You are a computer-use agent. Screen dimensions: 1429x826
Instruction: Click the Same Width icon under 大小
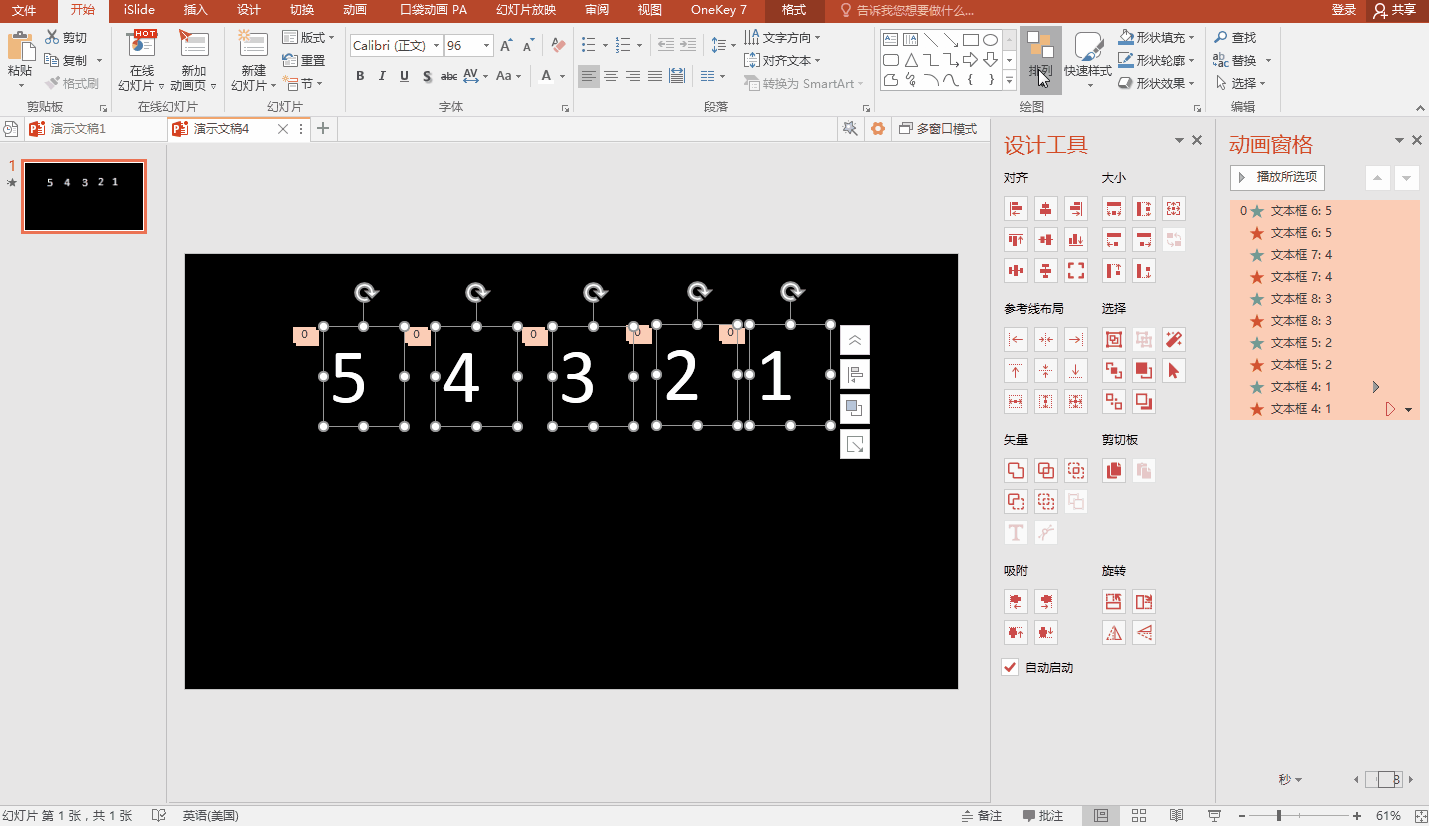[x=1114, y=209]
